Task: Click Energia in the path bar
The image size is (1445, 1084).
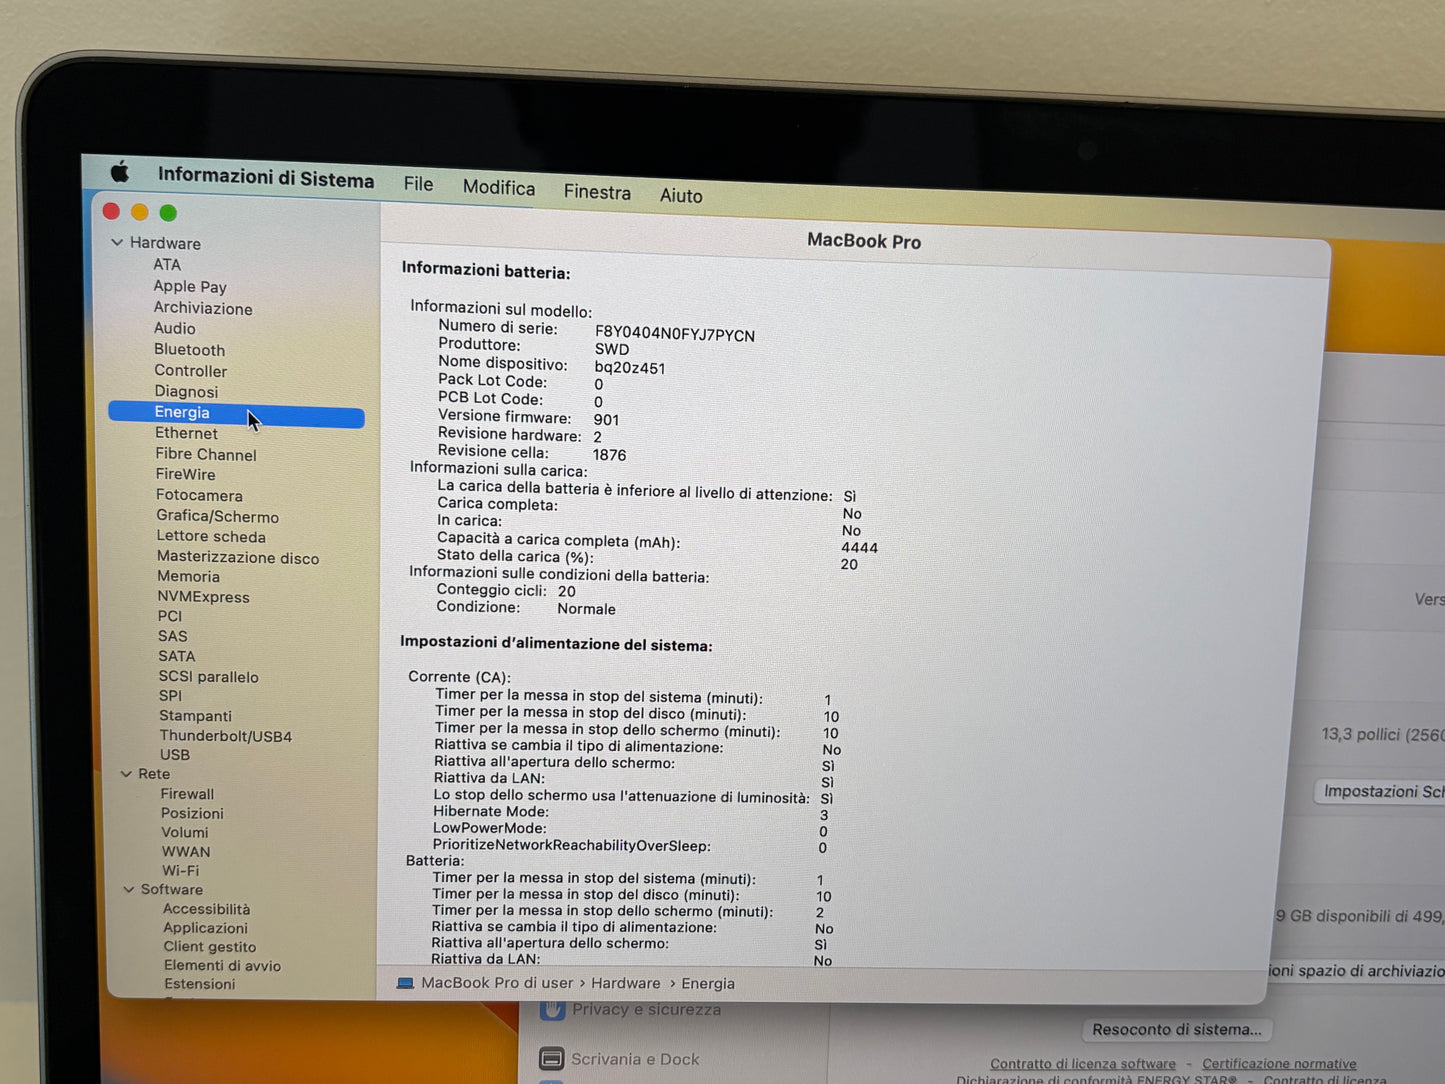Action: (x=708, y=984)
